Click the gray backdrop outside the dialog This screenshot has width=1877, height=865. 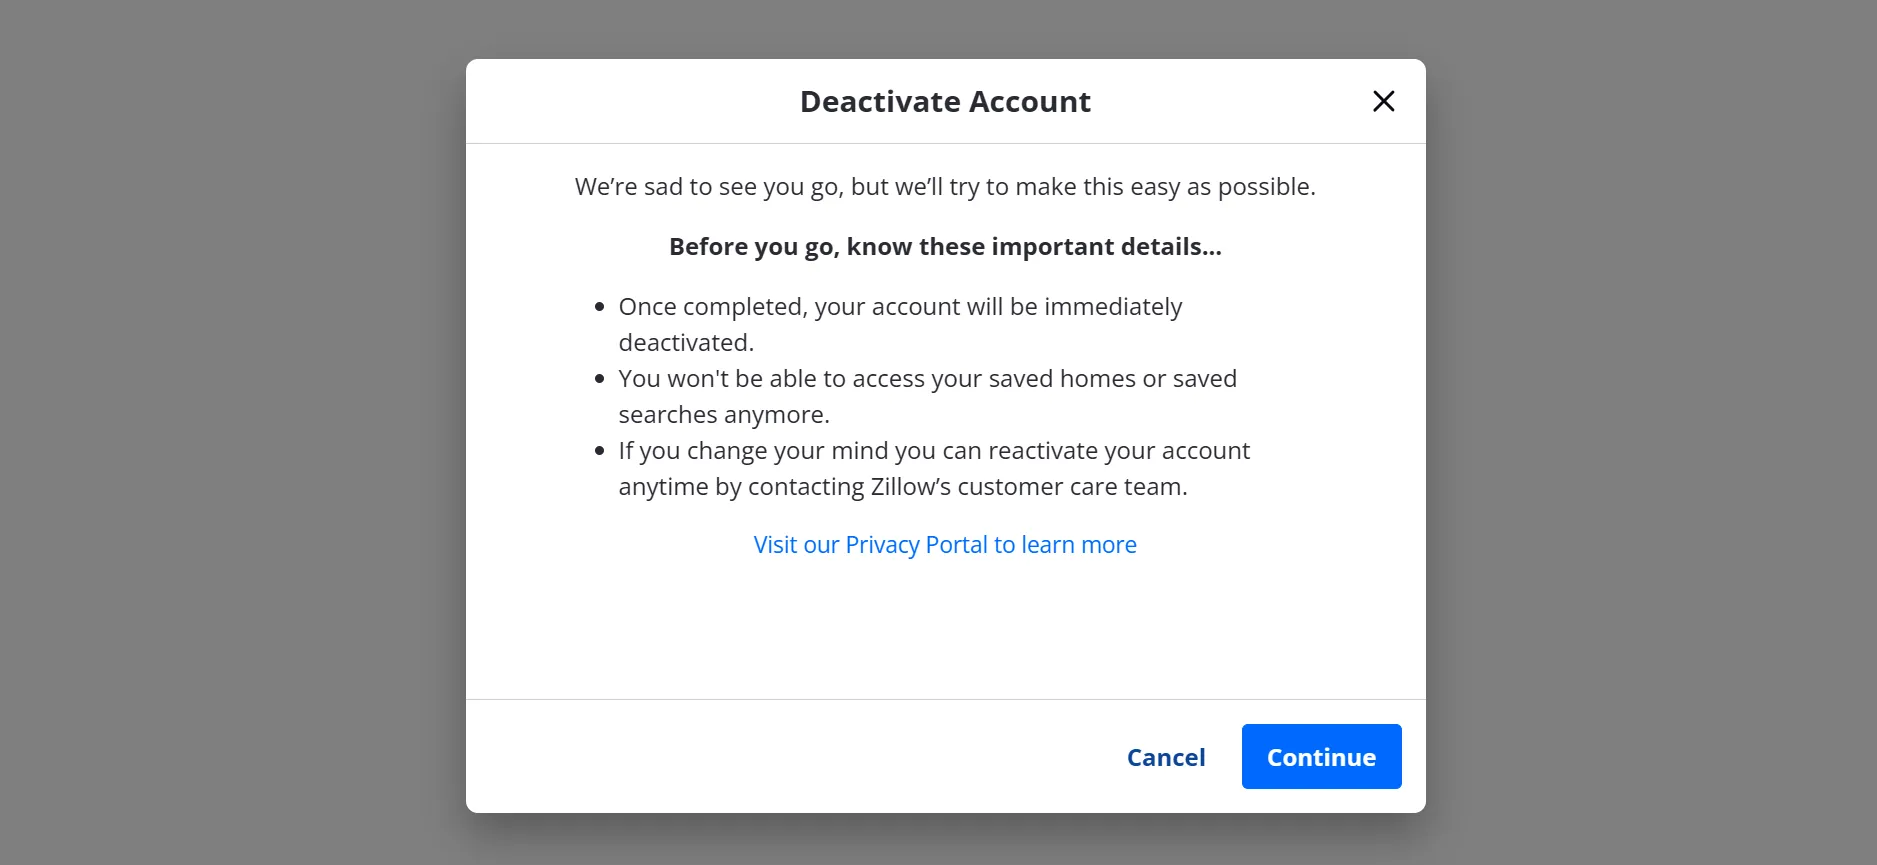[x=200, y=430]
